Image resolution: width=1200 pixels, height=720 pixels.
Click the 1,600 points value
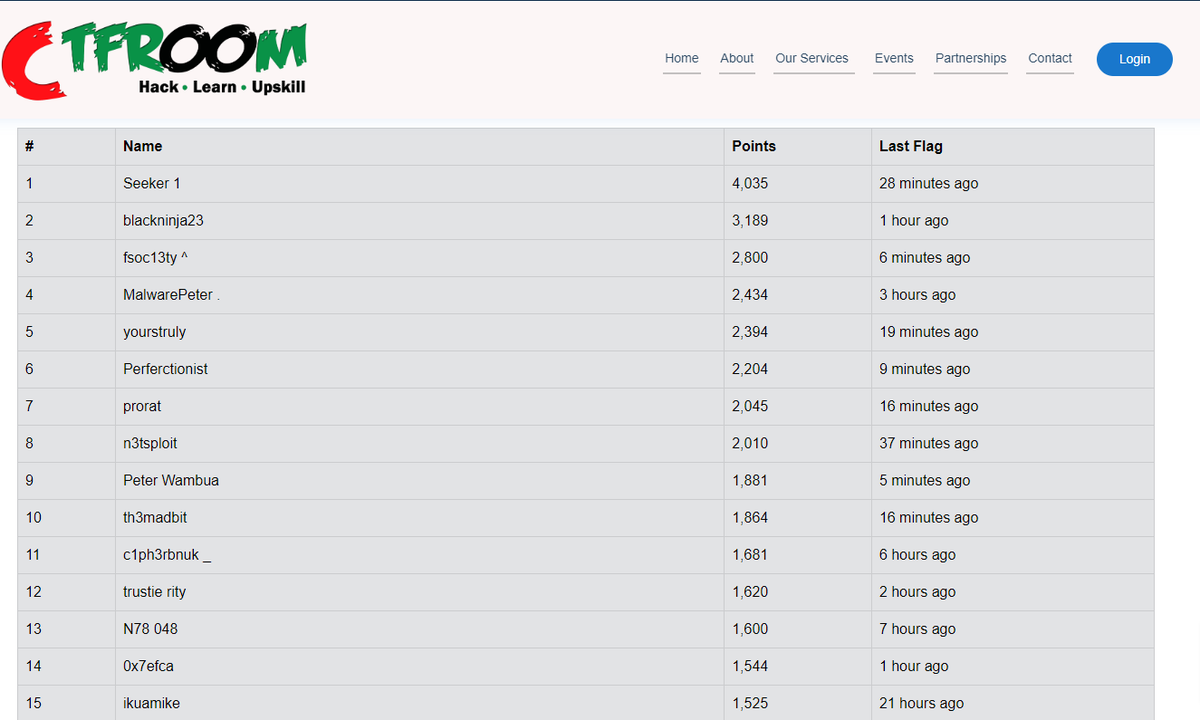coord(750,629)
